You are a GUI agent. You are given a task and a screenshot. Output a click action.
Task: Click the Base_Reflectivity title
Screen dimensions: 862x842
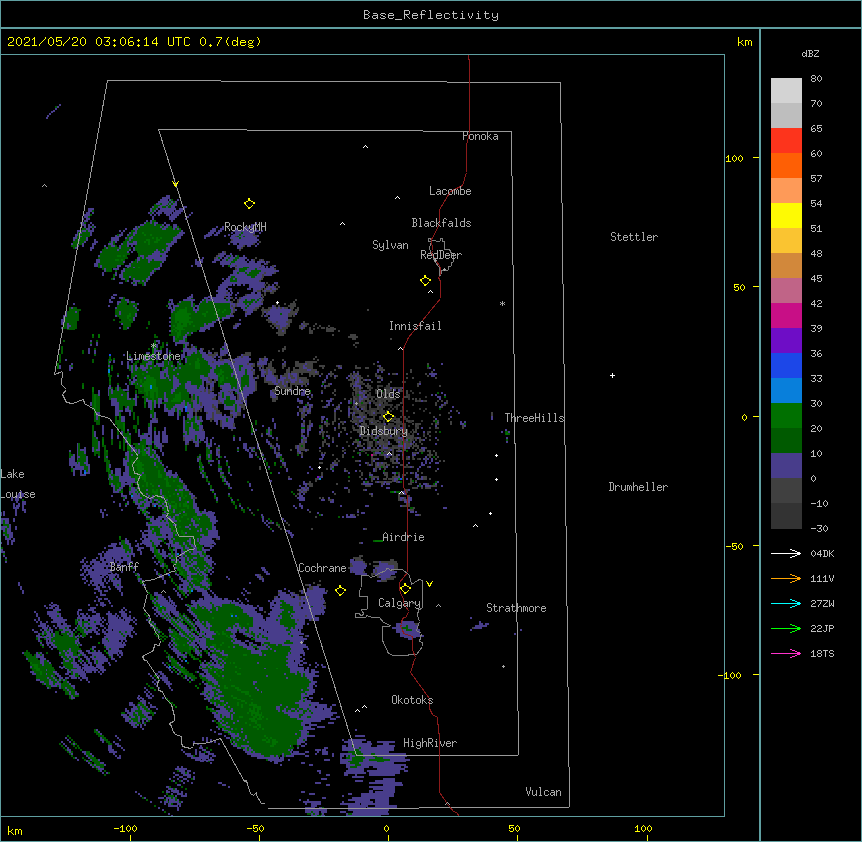click(x=431, y=15)
